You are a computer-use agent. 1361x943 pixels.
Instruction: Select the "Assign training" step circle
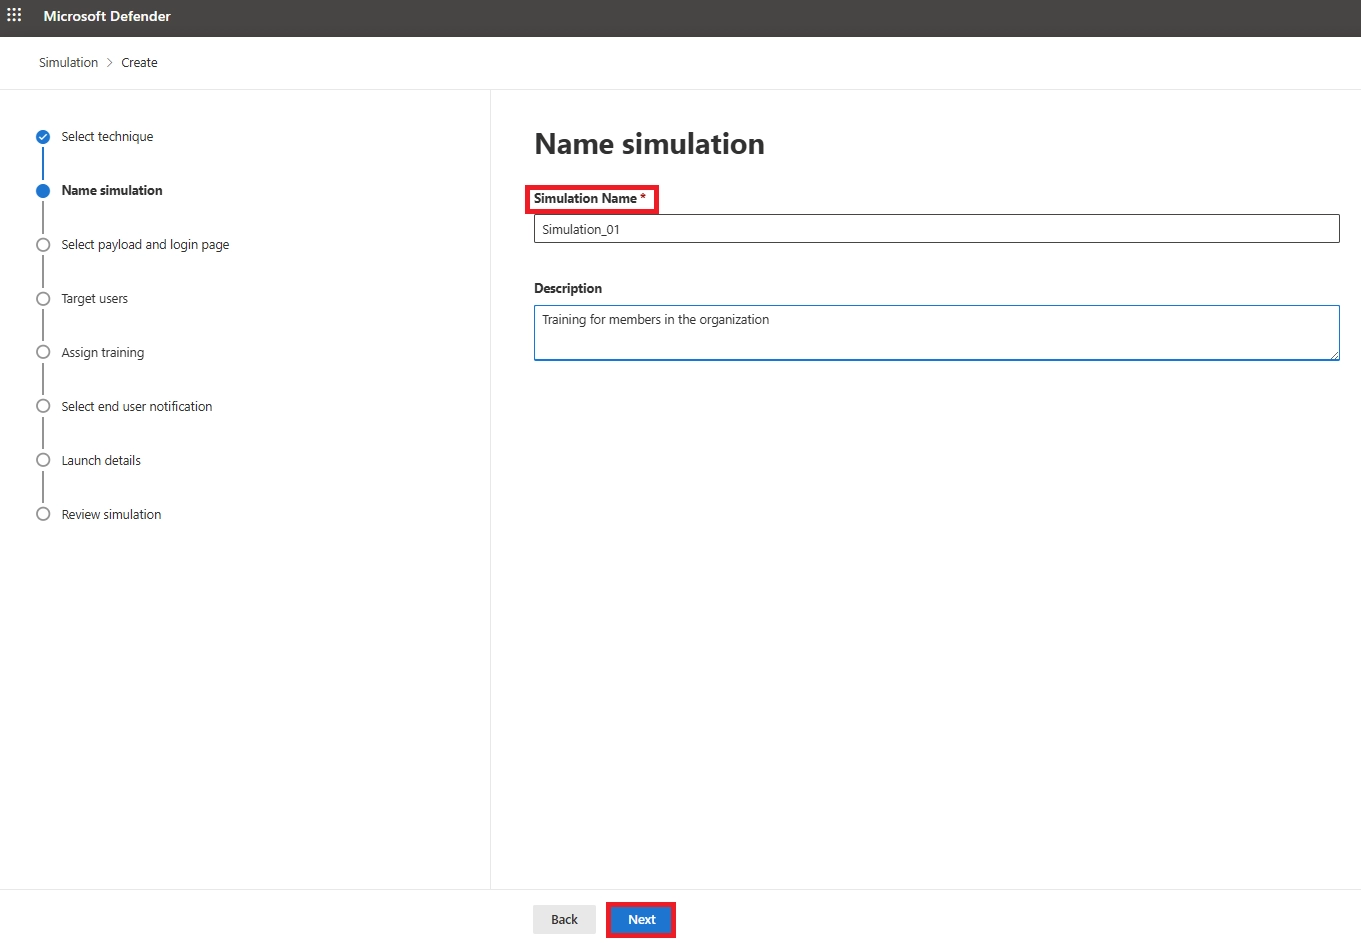pos(42,352)
